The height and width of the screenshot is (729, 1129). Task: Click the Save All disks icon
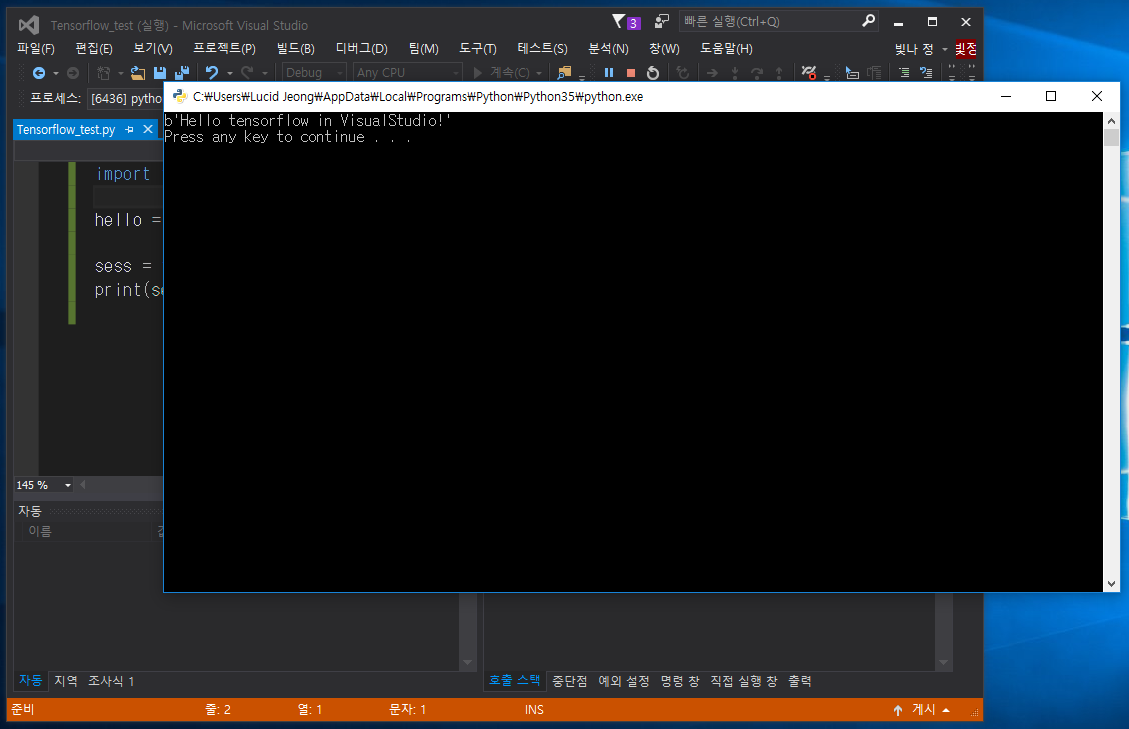pos(181,73)
